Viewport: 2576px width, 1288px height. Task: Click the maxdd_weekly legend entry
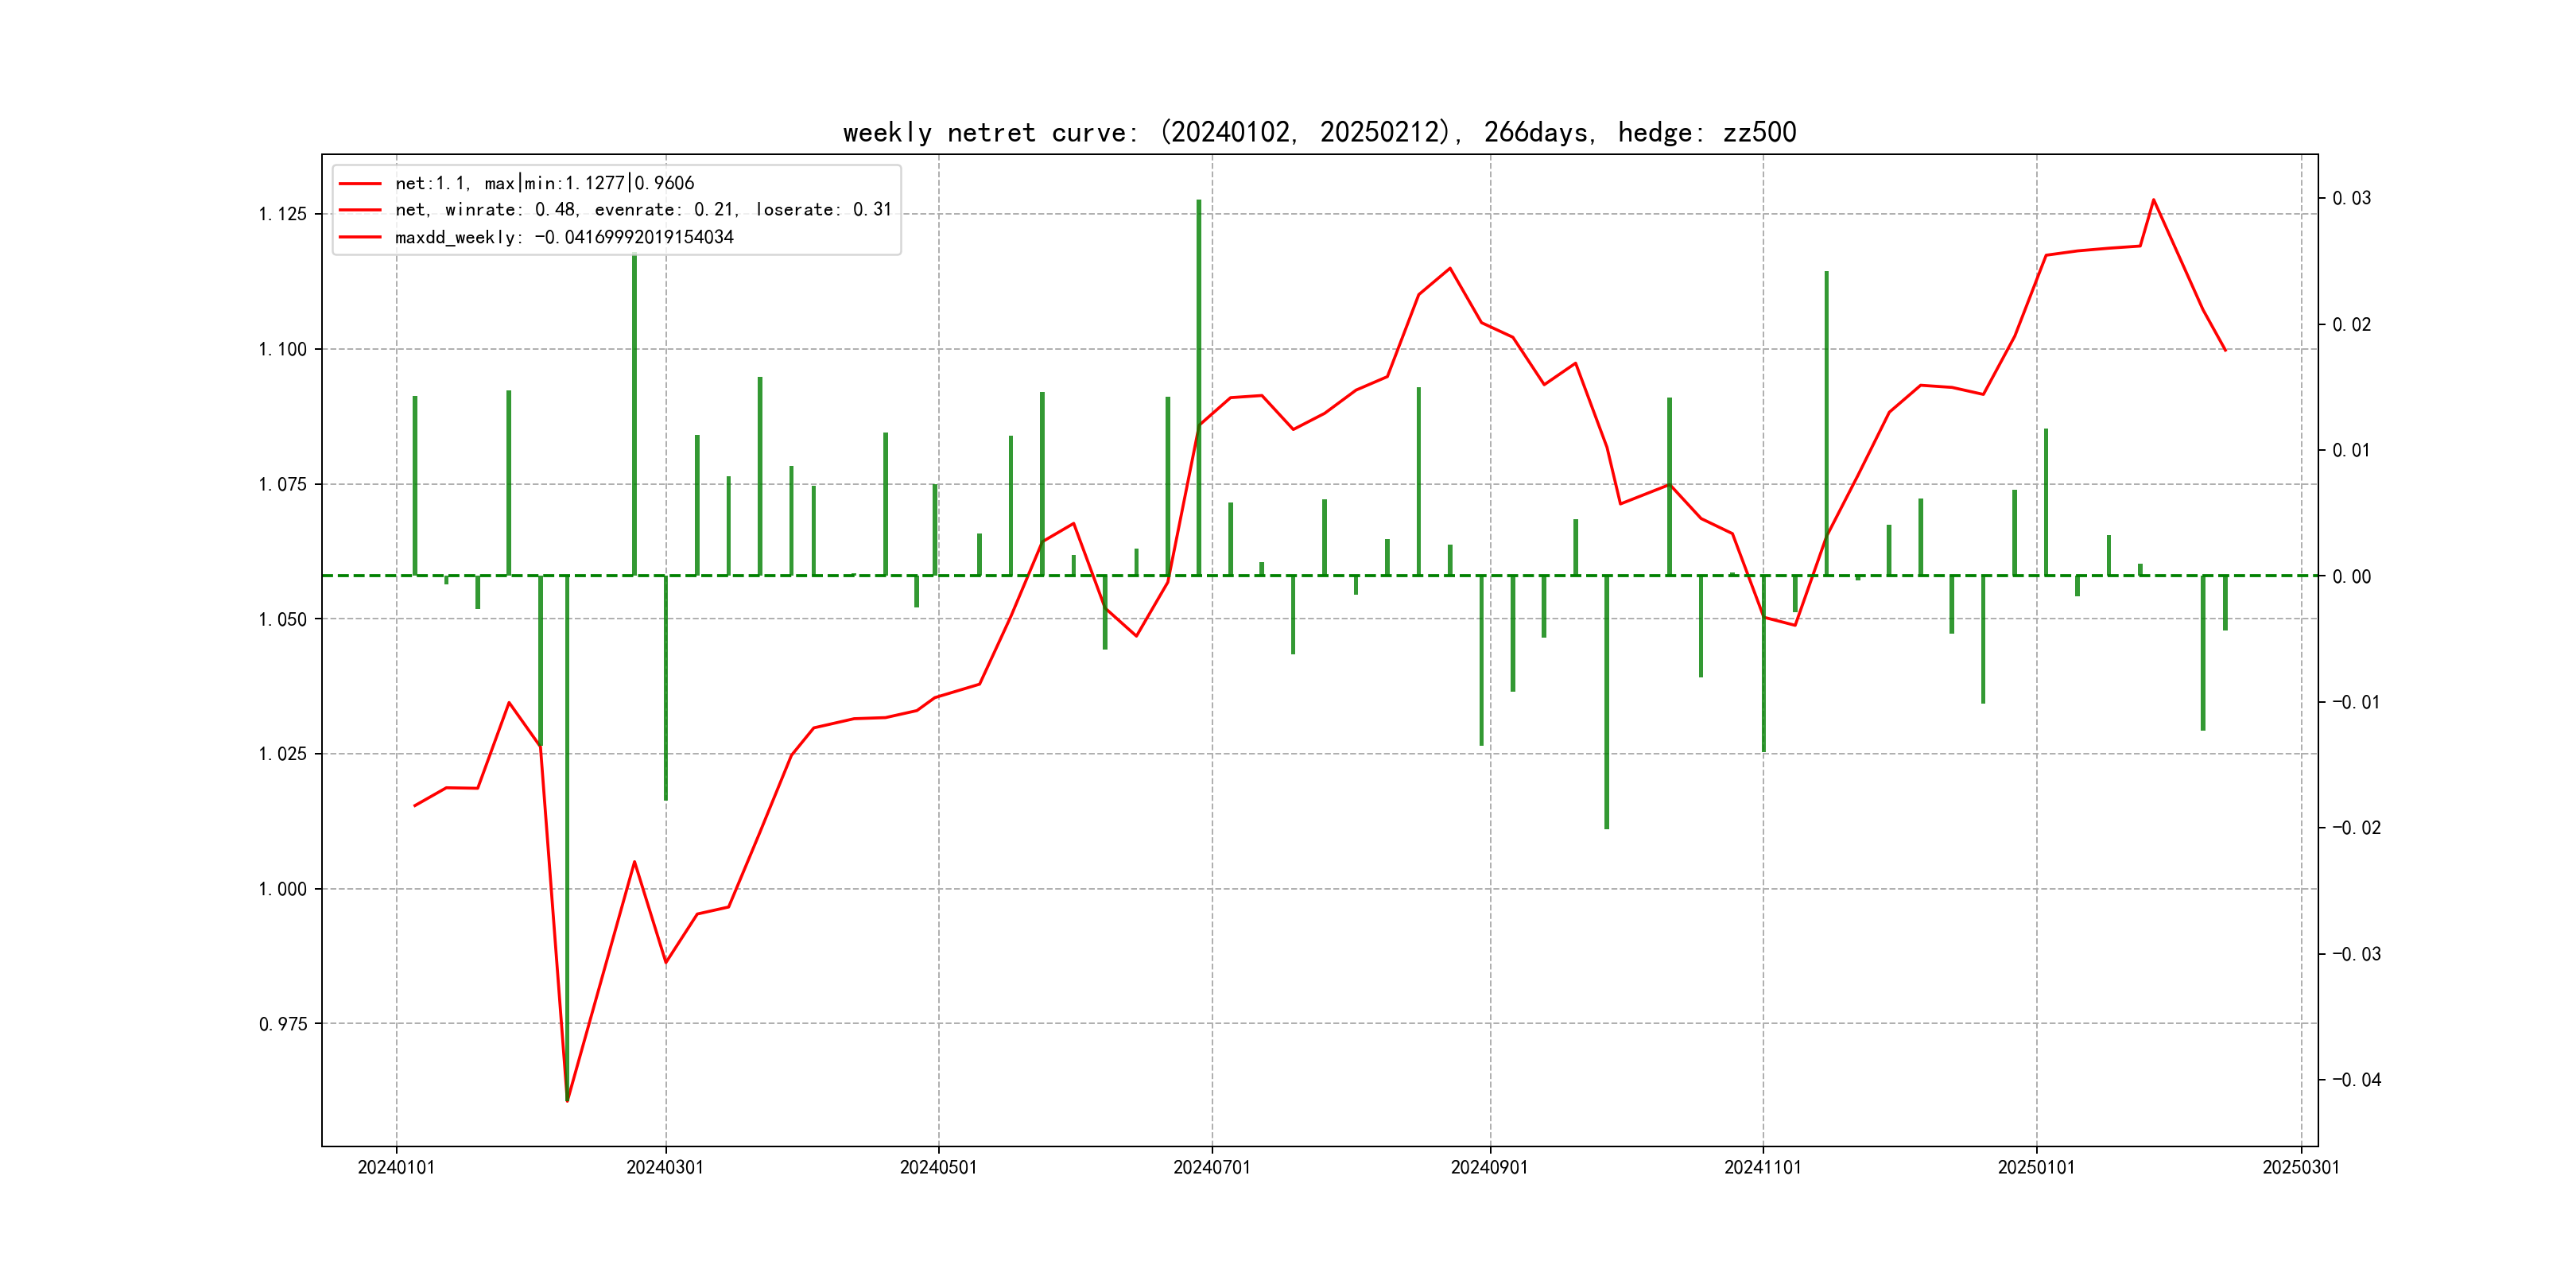(x=564, y=237)
